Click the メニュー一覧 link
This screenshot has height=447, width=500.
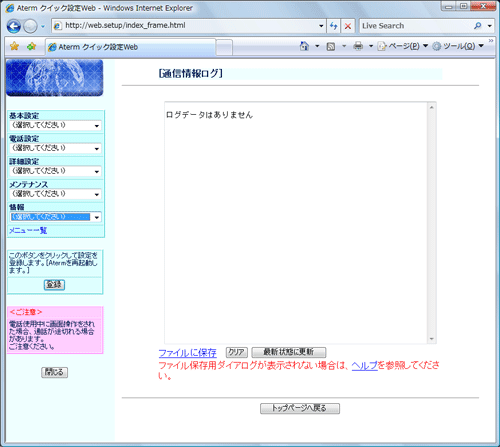(28, 231)
